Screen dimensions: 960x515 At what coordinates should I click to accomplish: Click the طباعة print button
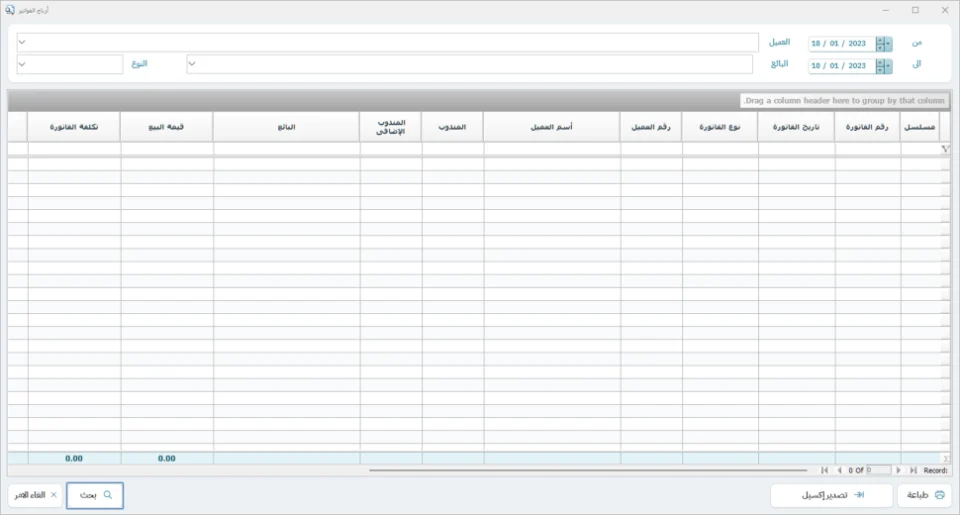[924, 495]
